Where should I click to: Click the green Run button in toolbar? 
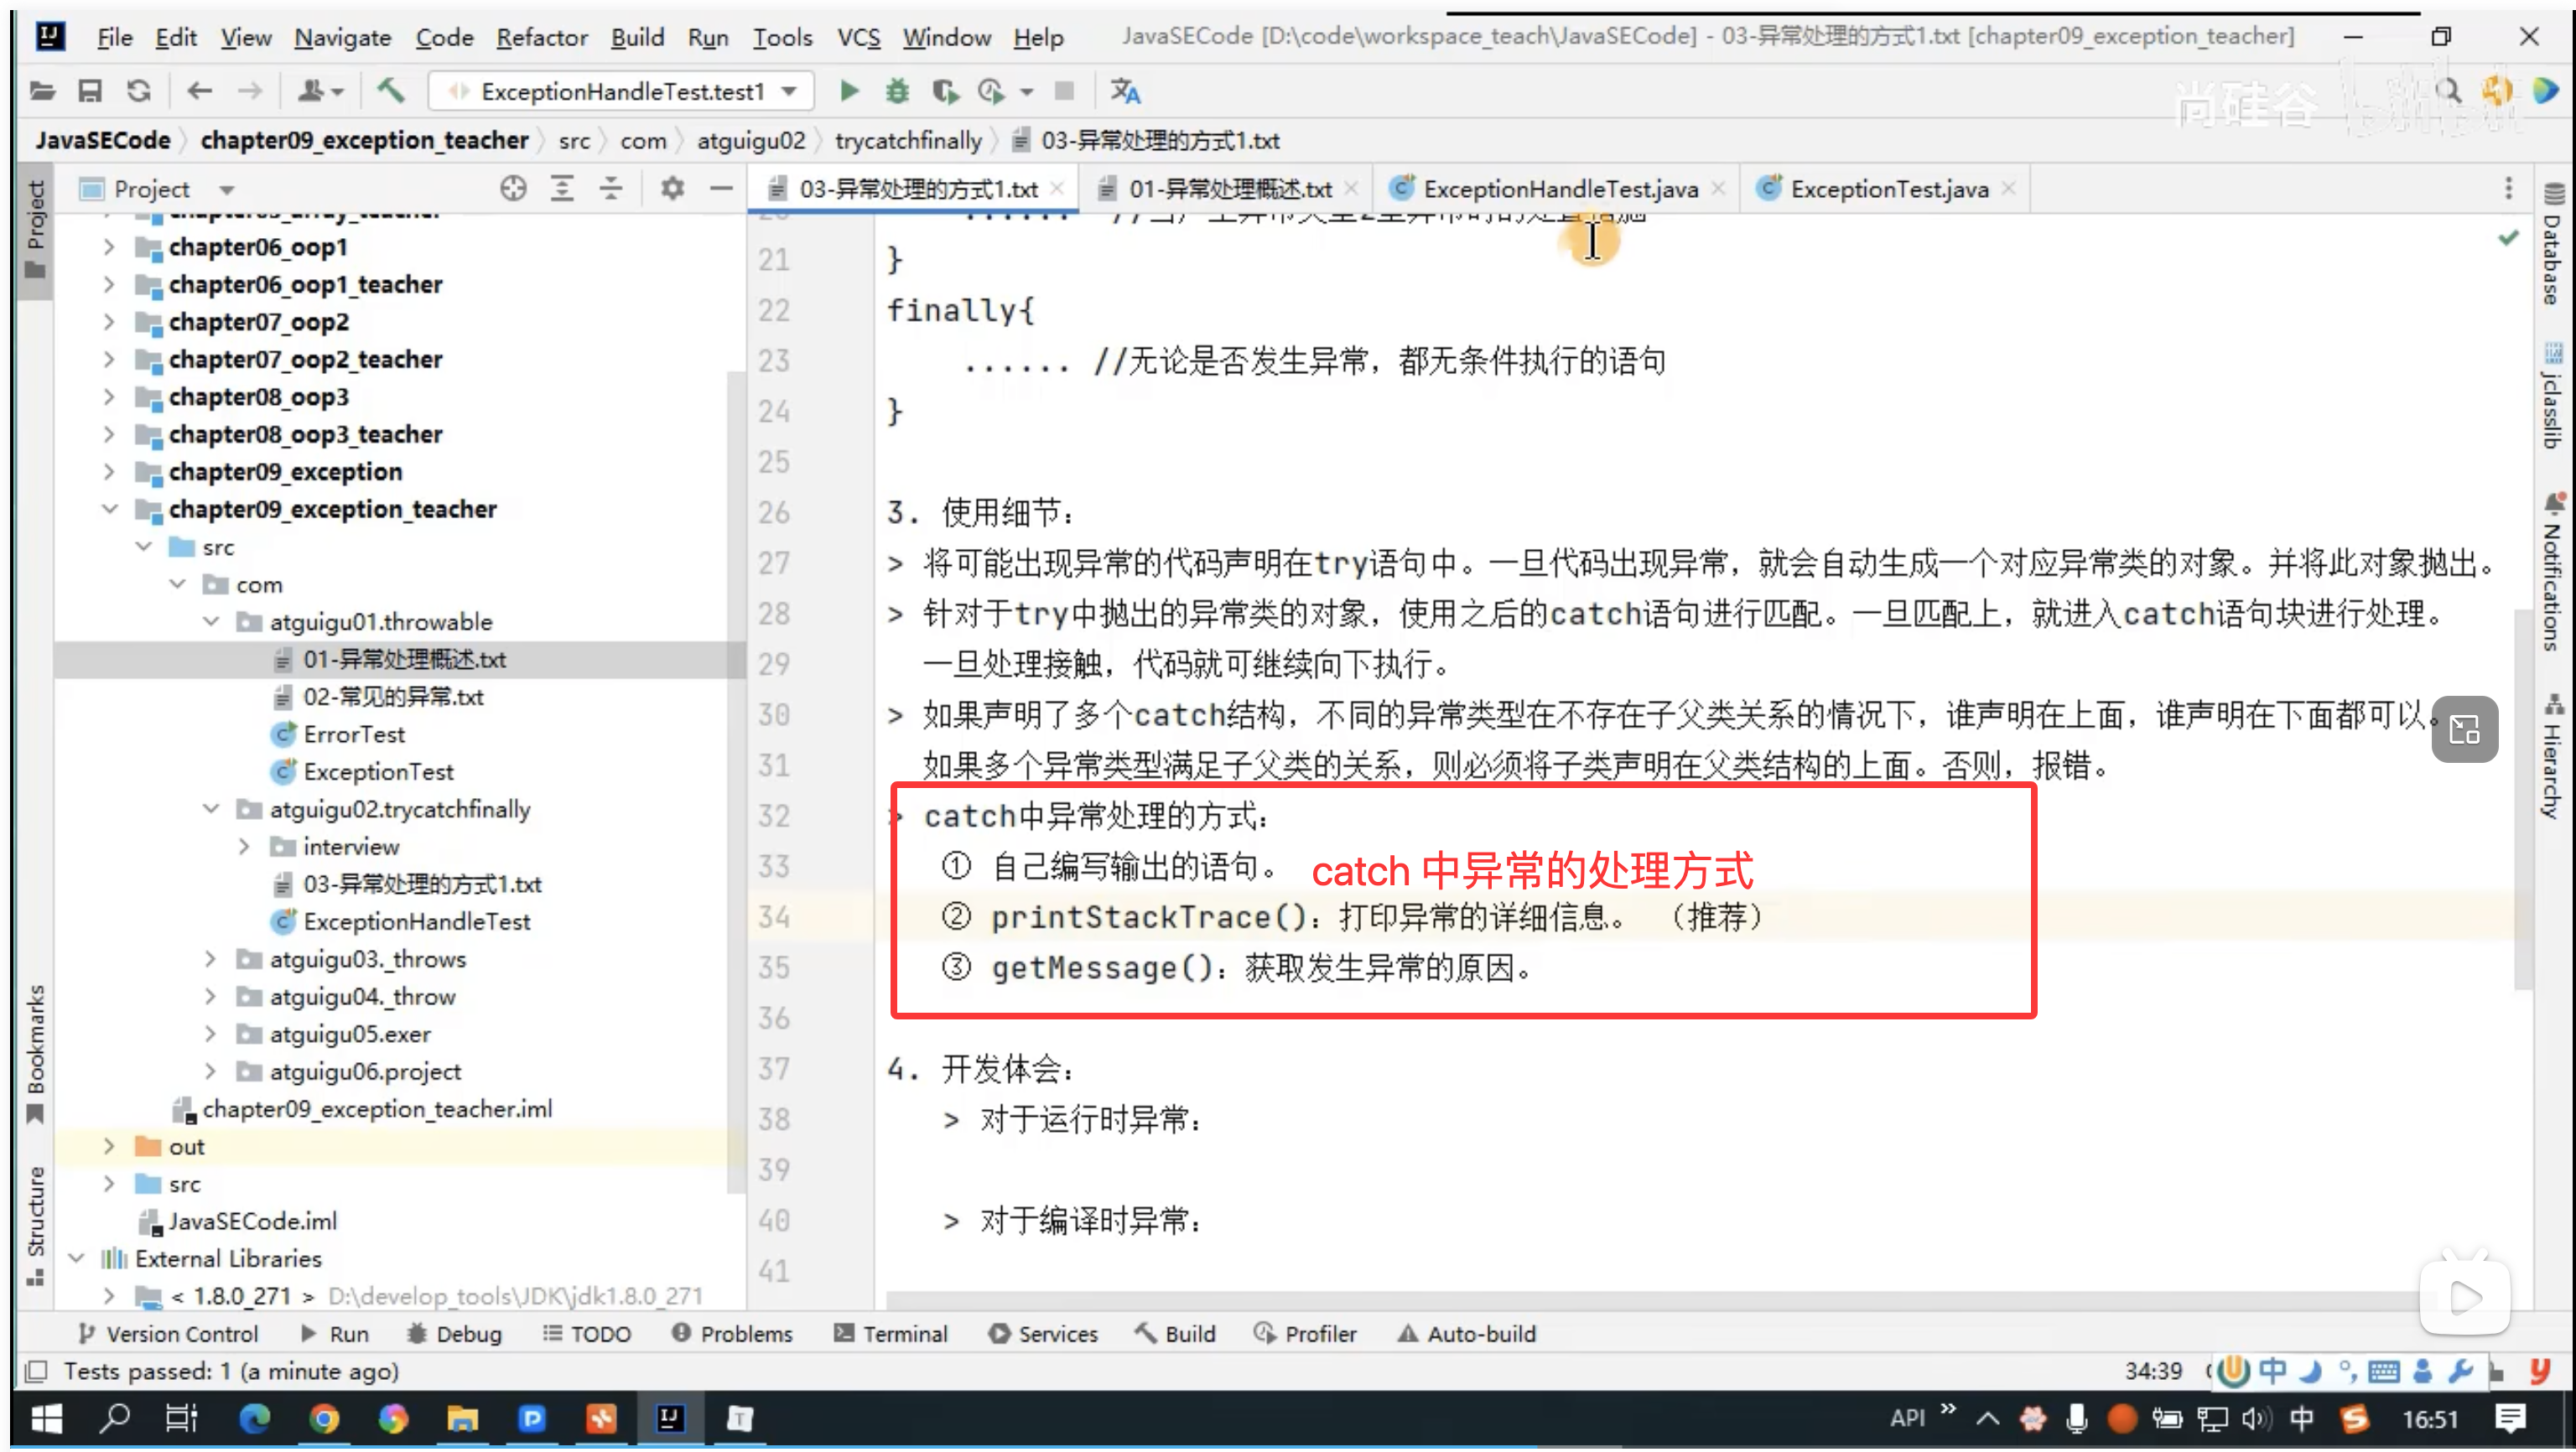click(x=849, y=91)
